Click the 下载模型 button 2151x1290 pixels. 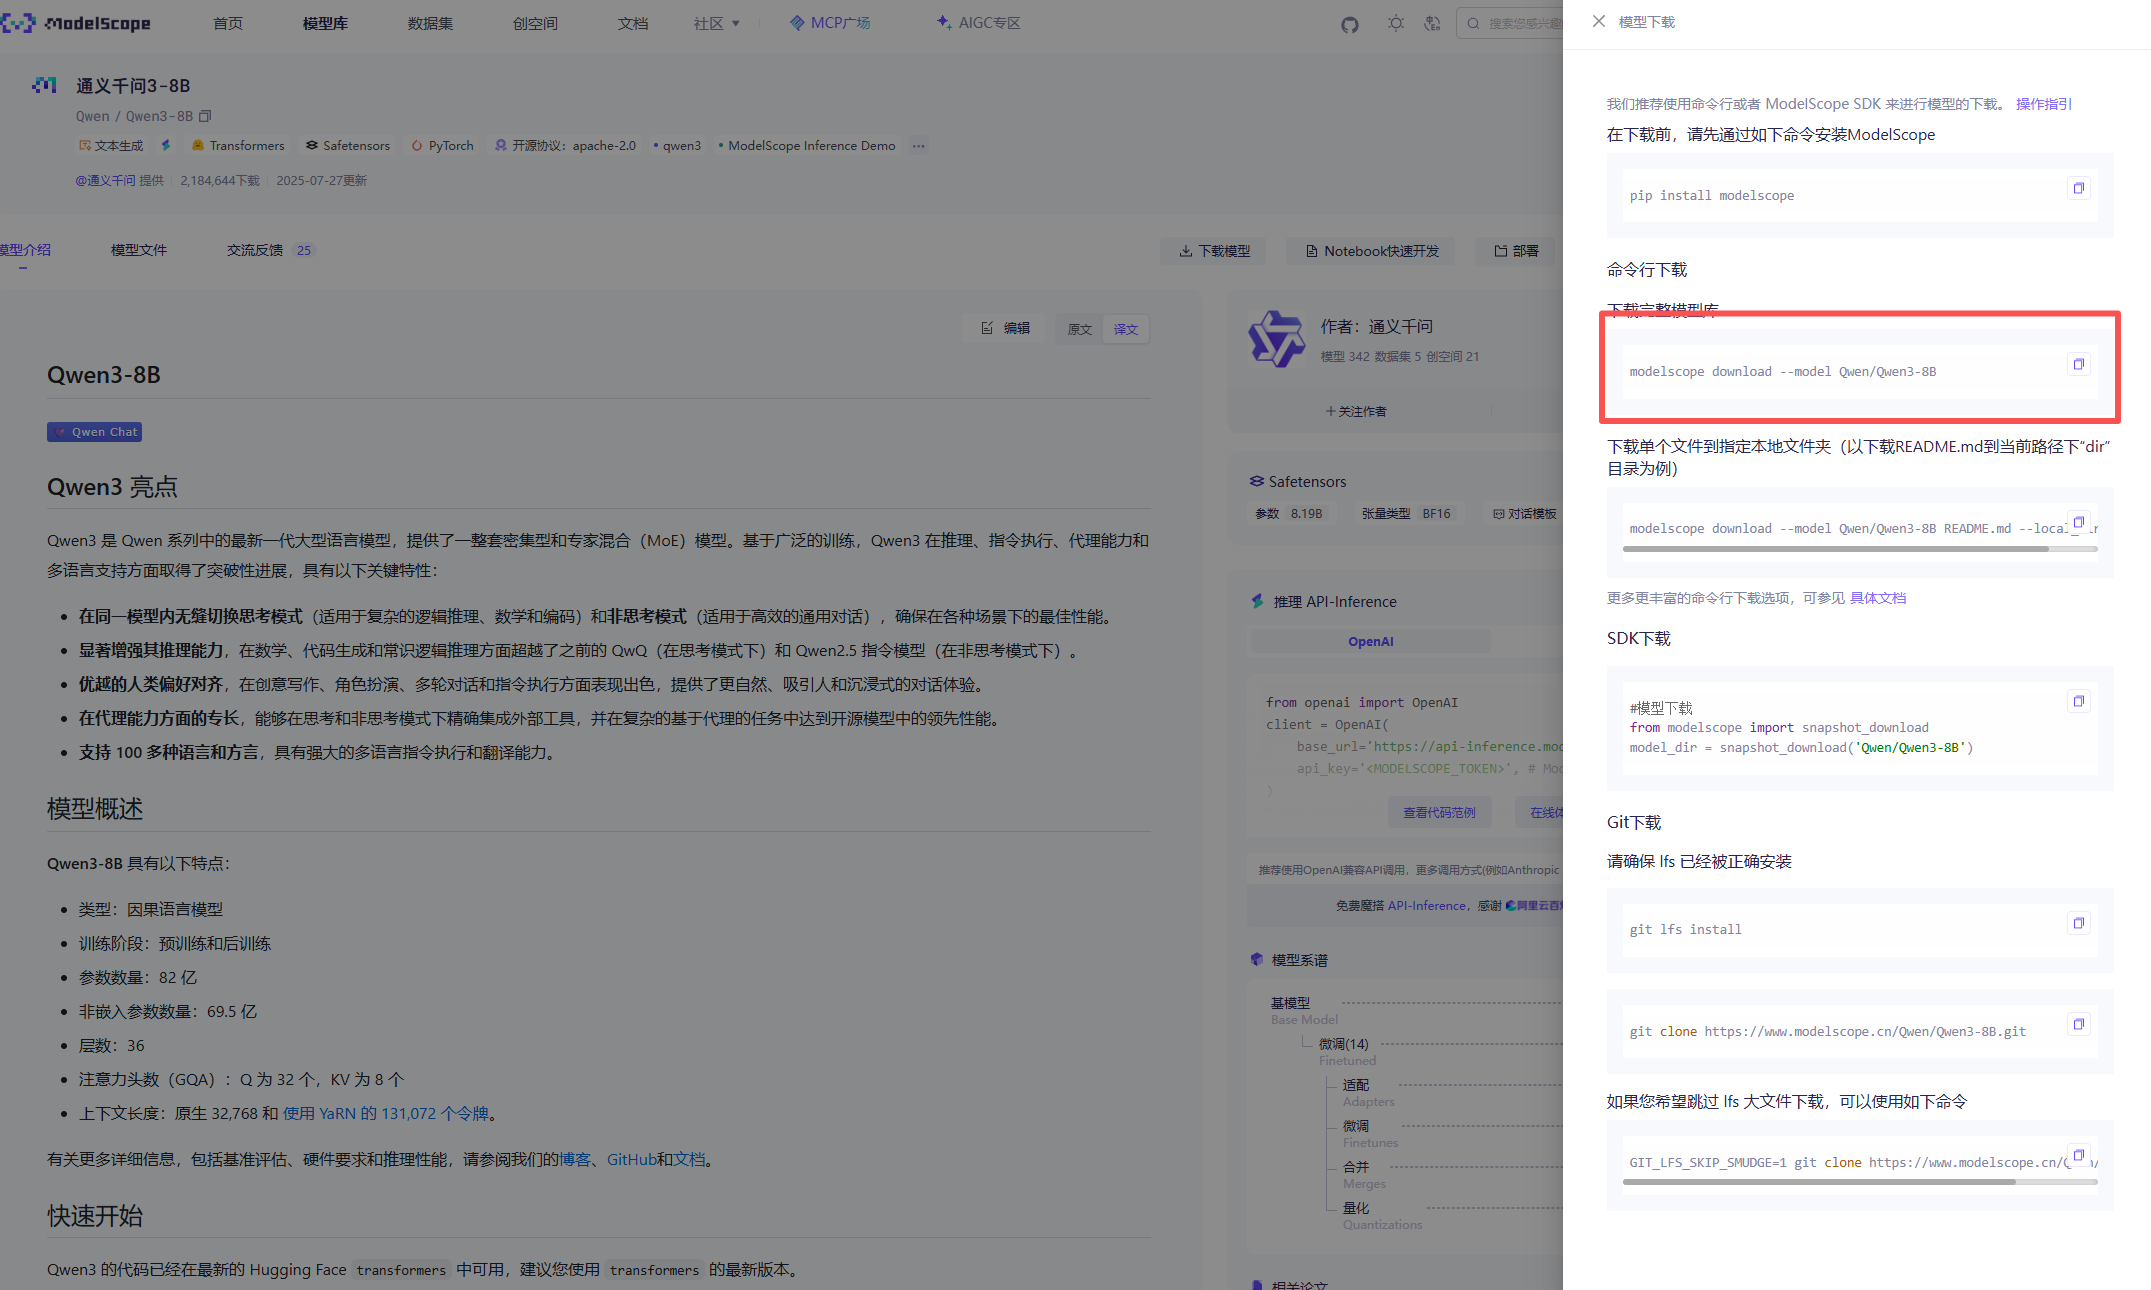pos(1213,251)
